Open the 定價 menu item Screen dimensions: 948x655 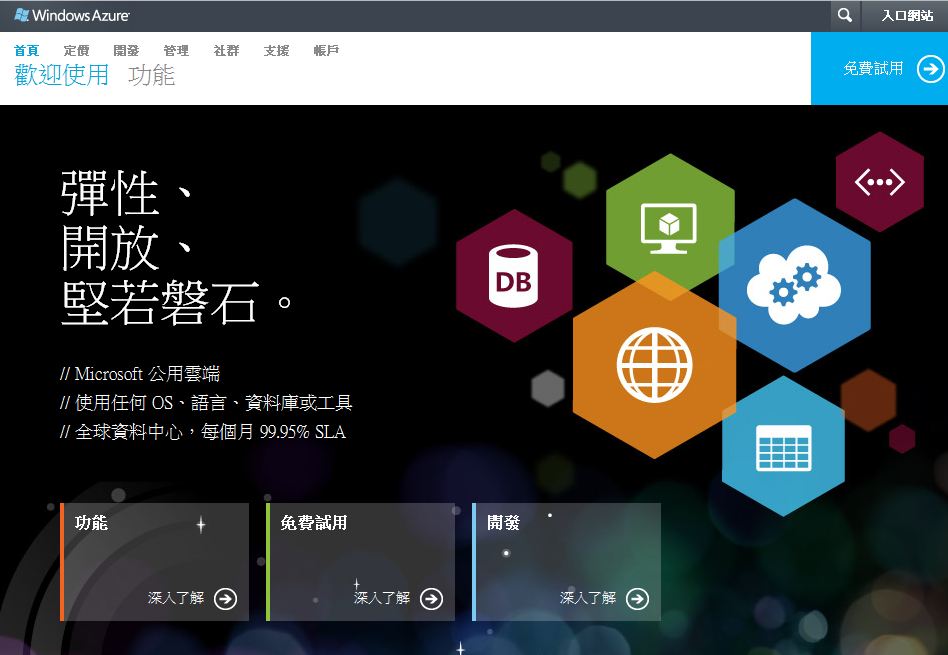76,50
